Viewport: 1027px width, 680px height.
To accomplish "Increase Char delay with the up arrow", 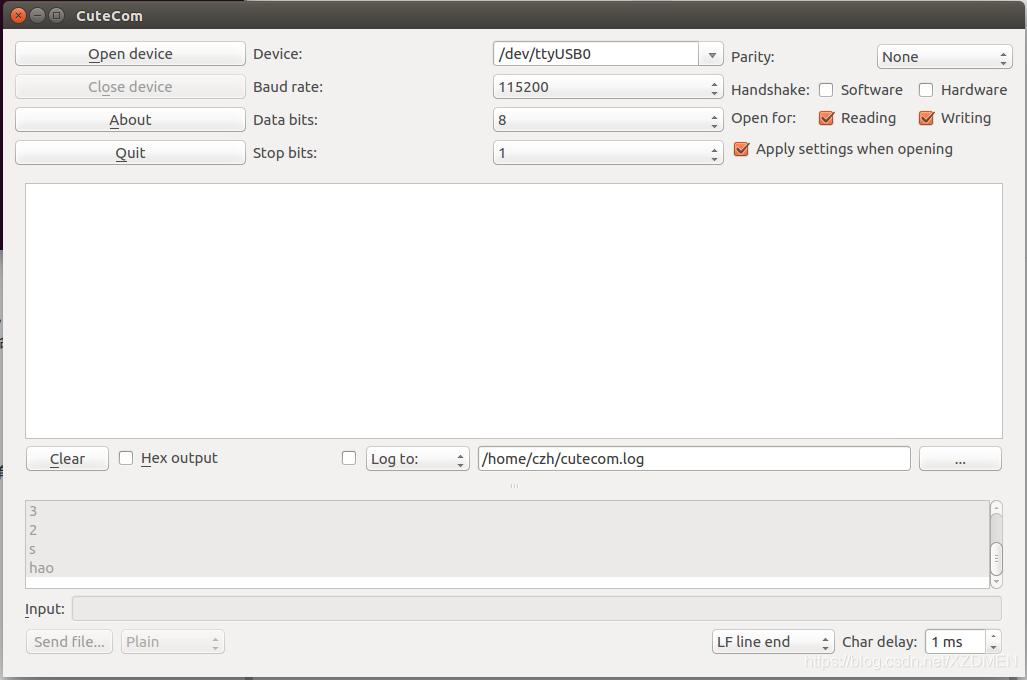I will click(x=994, y=636).
